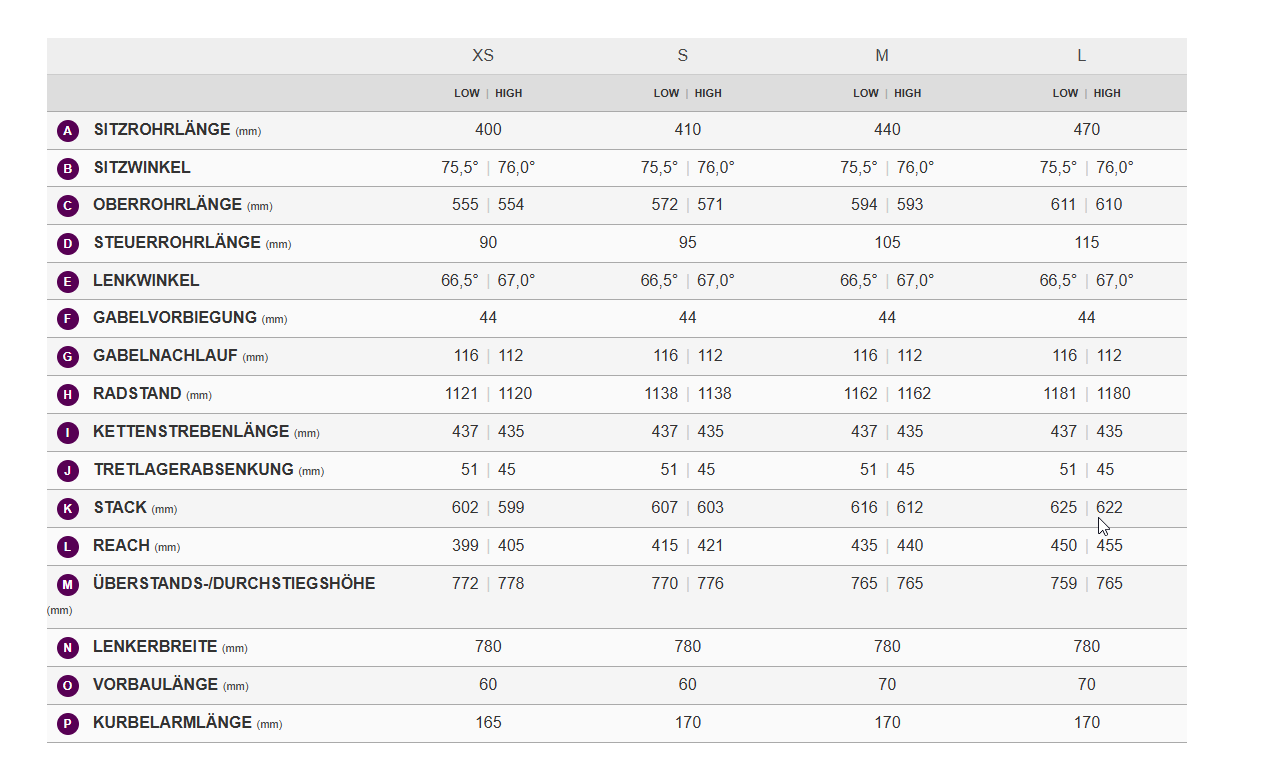Click the F badge beside Gabelvorbiegung
1265x778 pixels.
pos(68,319)
